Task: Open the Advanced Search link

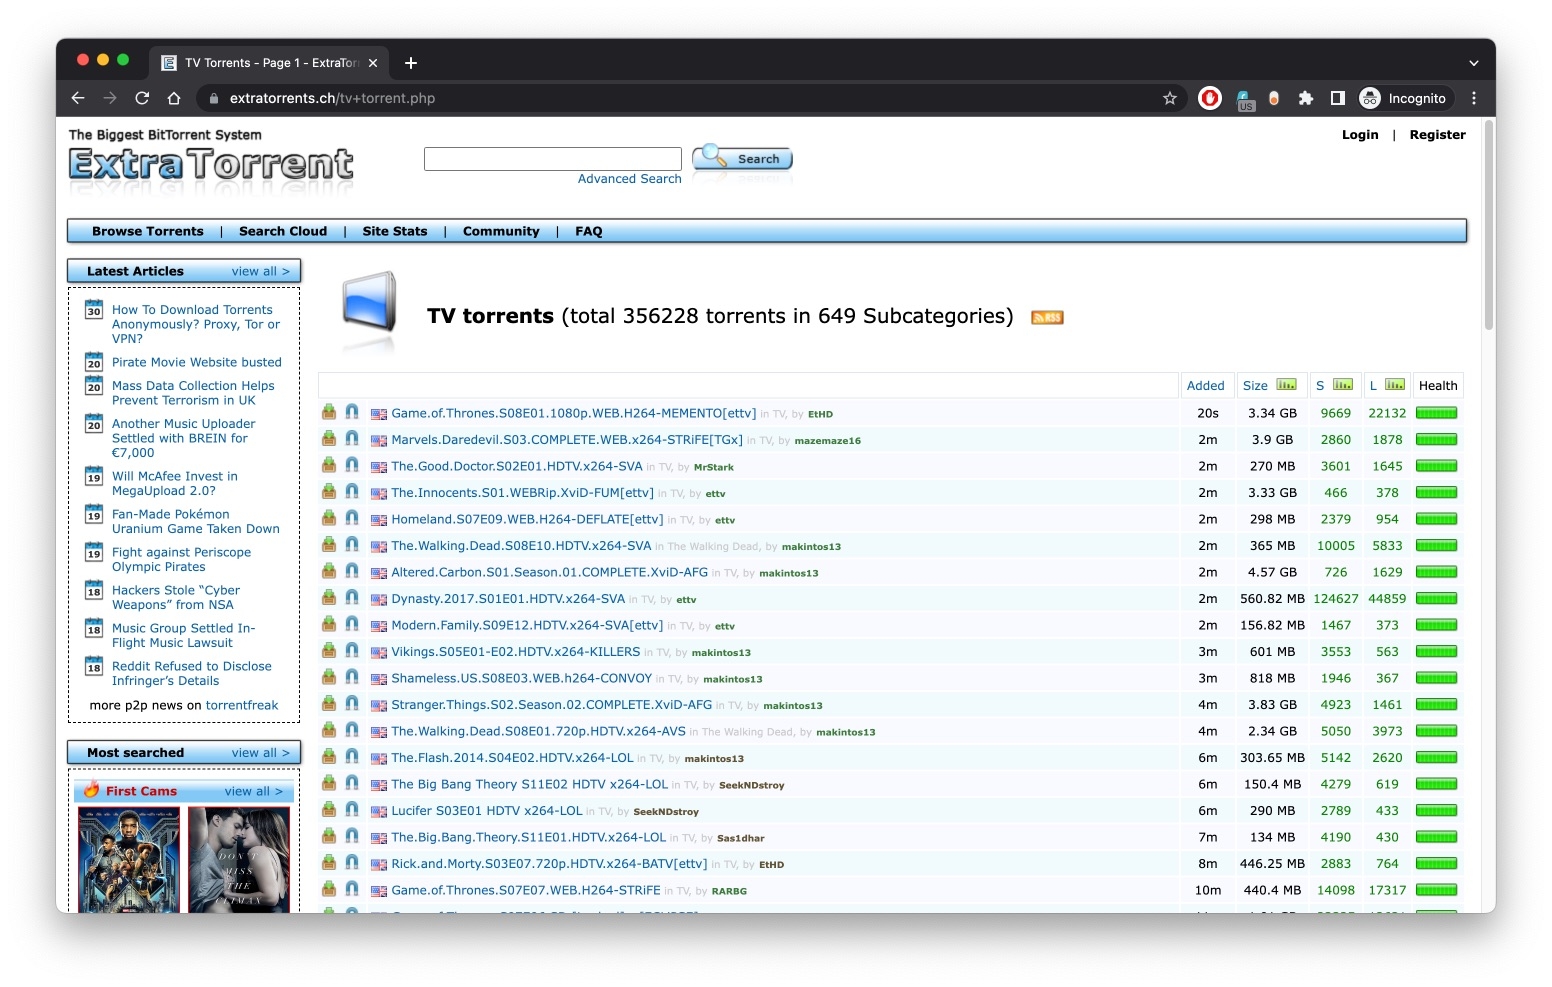Action: coord(630,179)
